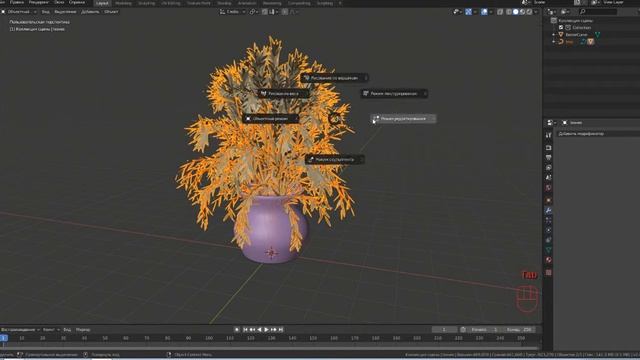
Task: Open the pivot point dropdown
Action: [253, 12]
